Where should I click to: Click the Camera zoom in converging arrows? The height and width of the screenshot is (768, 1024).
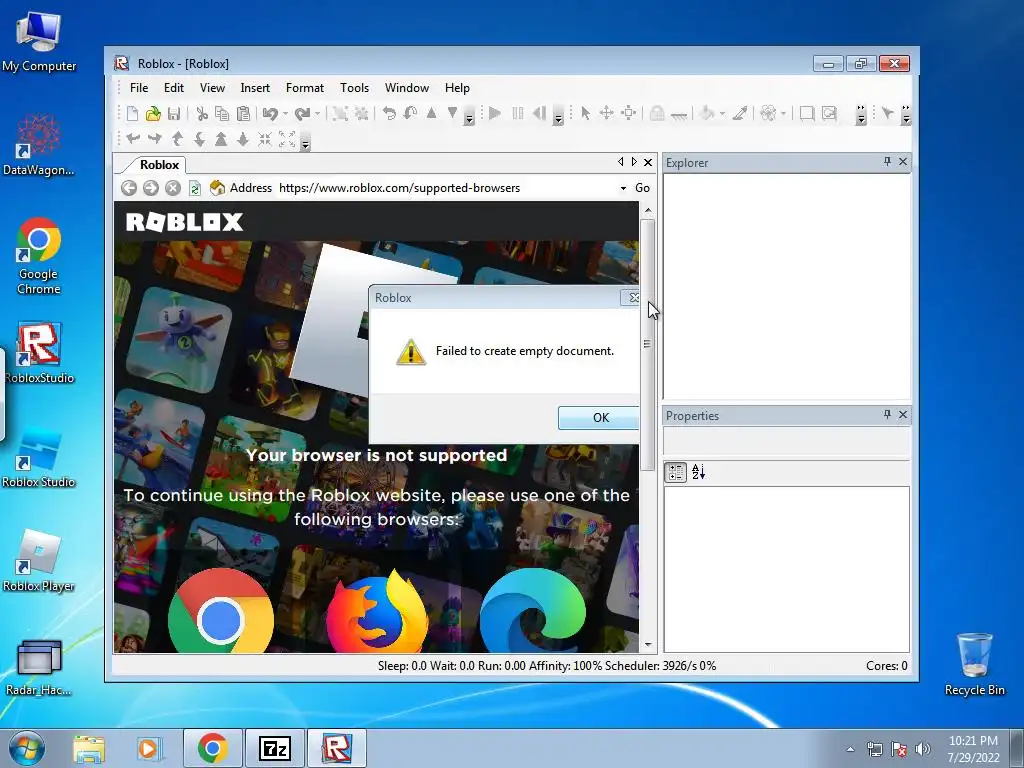click(x=264, y=138)
